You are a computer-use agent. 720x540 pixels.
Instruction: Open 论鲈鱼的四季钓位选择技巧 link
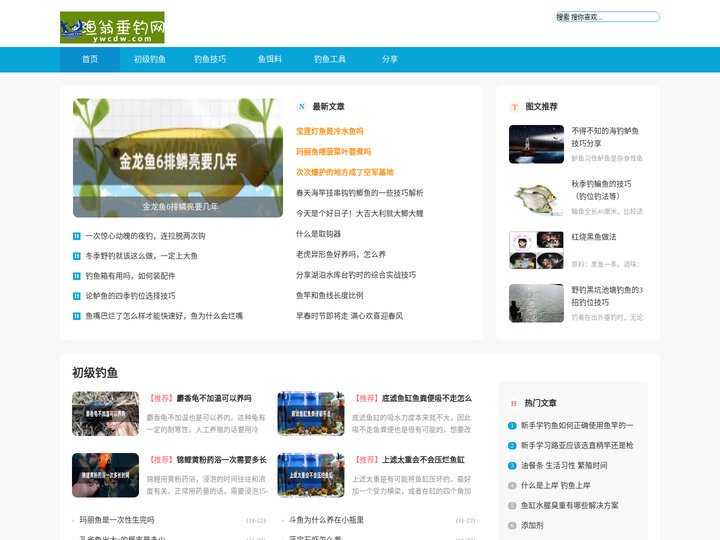(x=130, y=296)
